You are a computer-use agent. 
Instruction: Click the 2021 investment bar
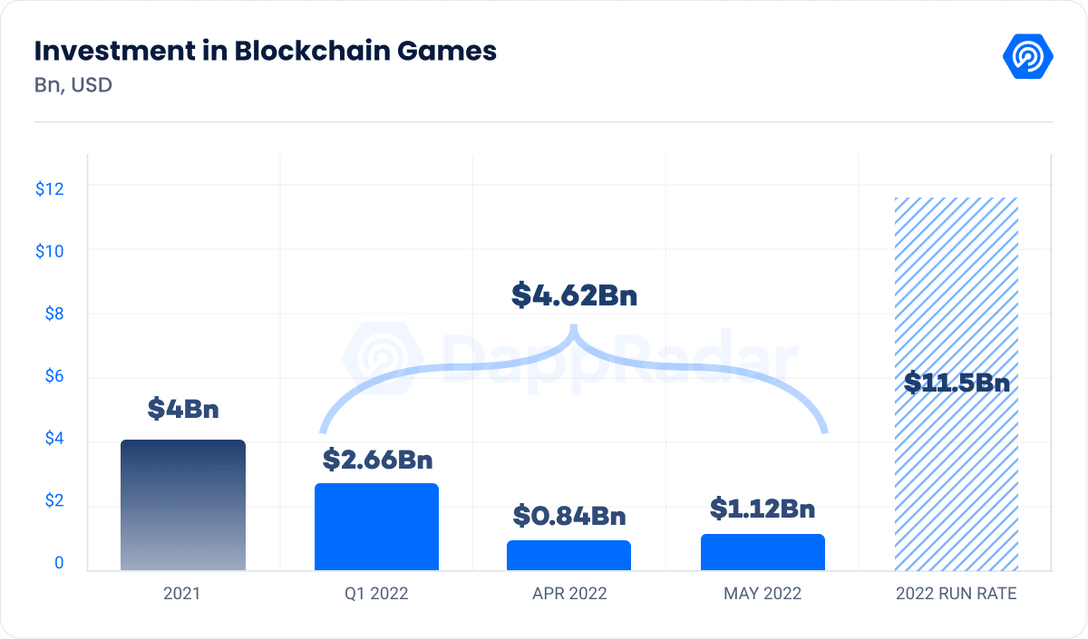[x=183, y=505]
